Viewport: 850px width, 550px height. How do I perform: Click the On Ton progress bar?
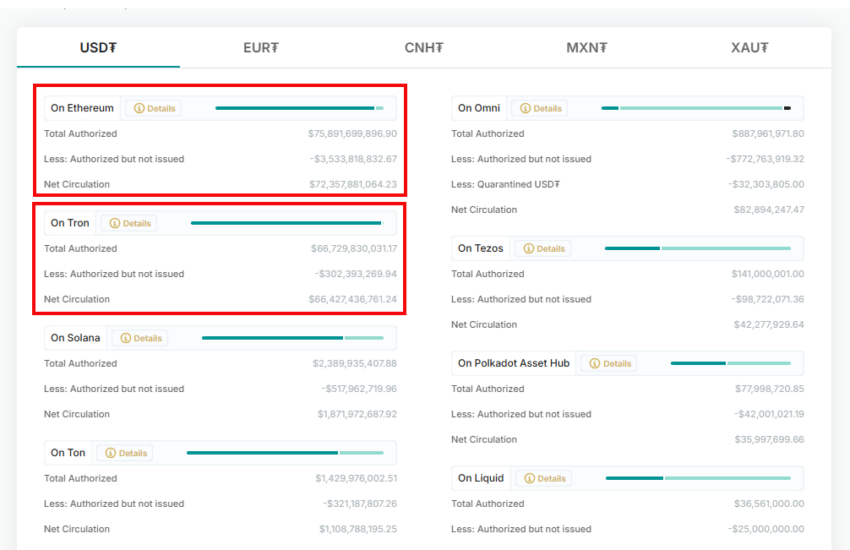pyautogui.click(x=285, y=453)
